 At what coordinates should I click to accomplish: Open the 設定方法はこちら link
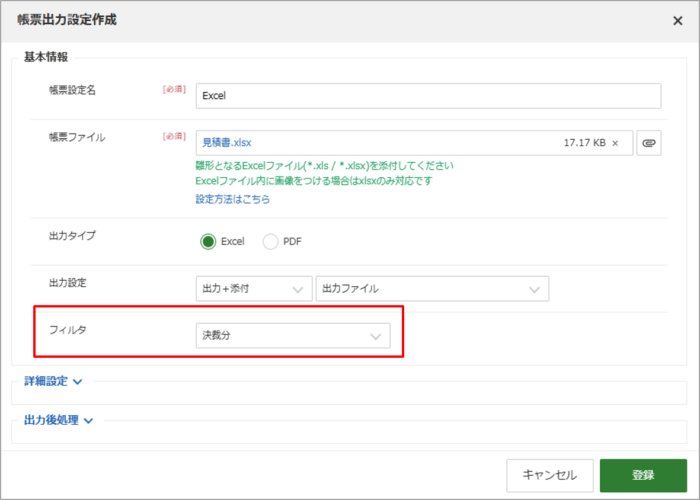233,199
